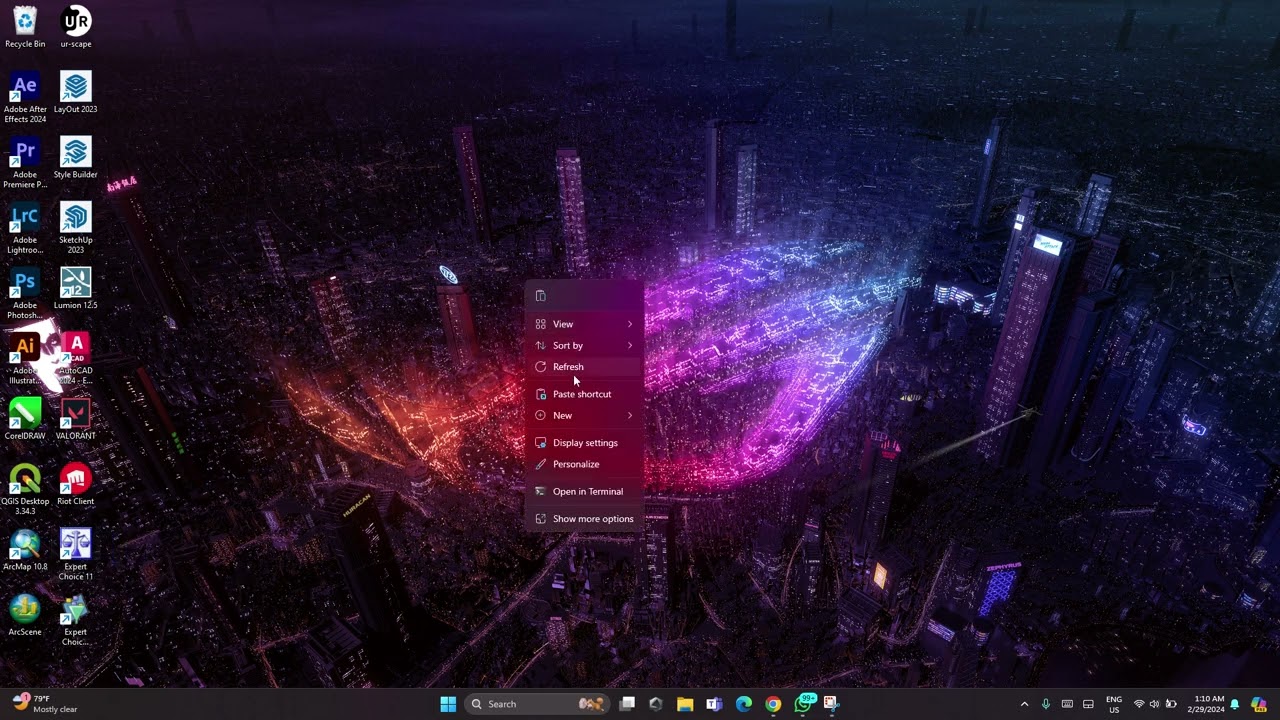Open the Snipping Tool taskbar icon
The image size is (1280, 720).
831,704
